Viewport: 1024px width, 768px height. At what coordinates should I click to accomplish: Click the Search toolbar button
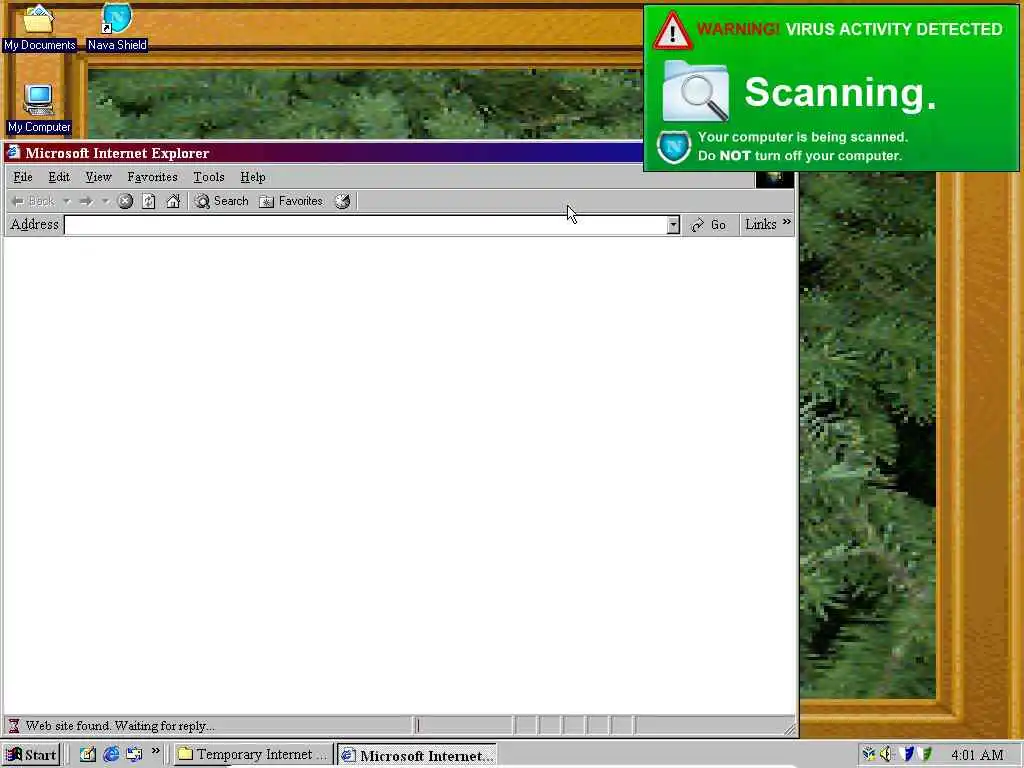pyautogui.click(x=221, y=201)
